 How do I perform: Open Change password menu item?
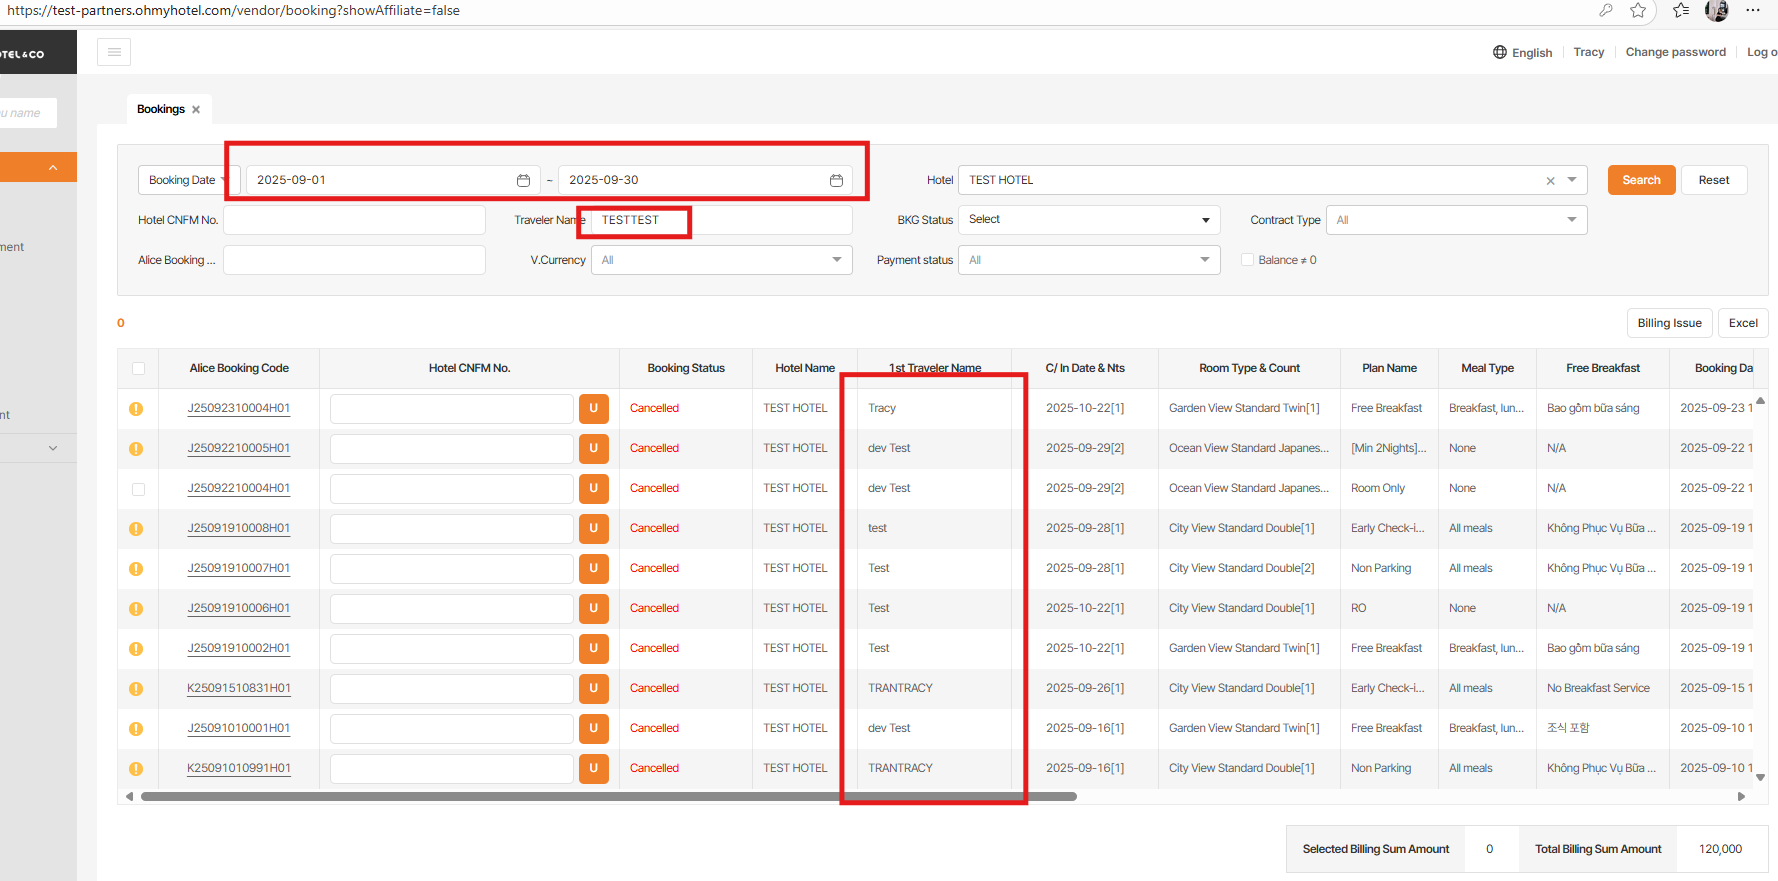(1675, 52)
